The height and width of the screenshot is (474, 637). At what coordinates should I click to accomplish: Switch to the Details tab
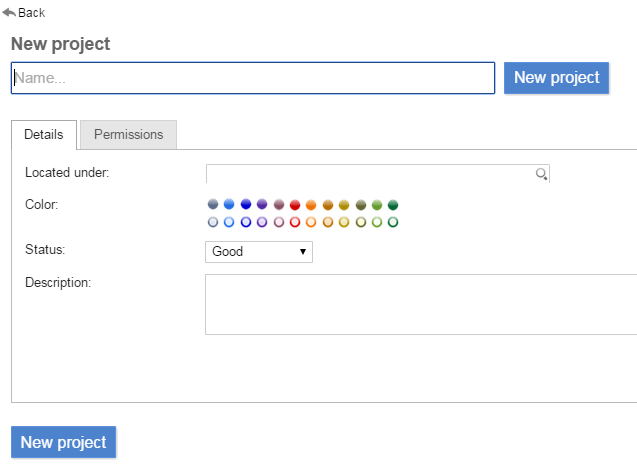pyautogui.click(x=44, y=135)
